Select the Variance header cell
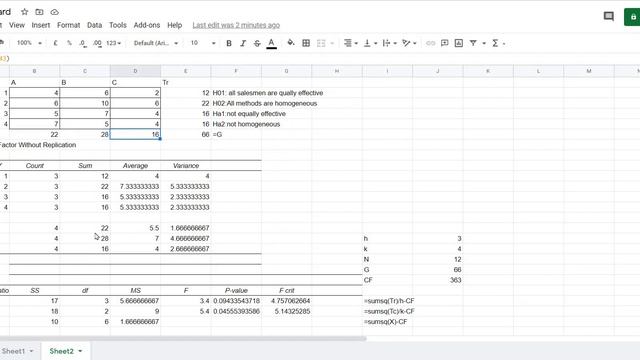 point(186,166)
